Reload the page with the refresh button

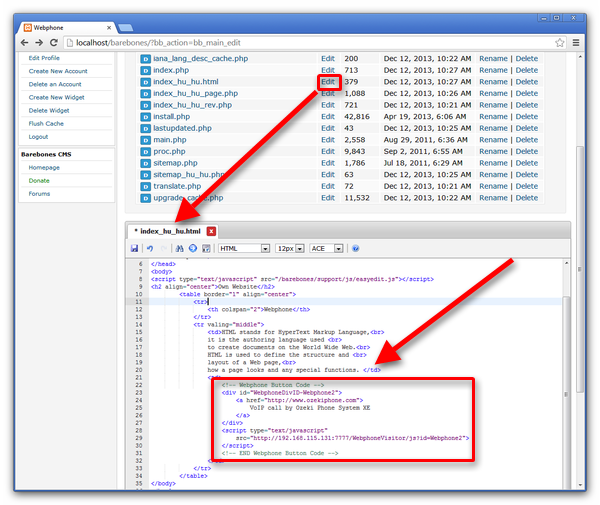(54, 42)
